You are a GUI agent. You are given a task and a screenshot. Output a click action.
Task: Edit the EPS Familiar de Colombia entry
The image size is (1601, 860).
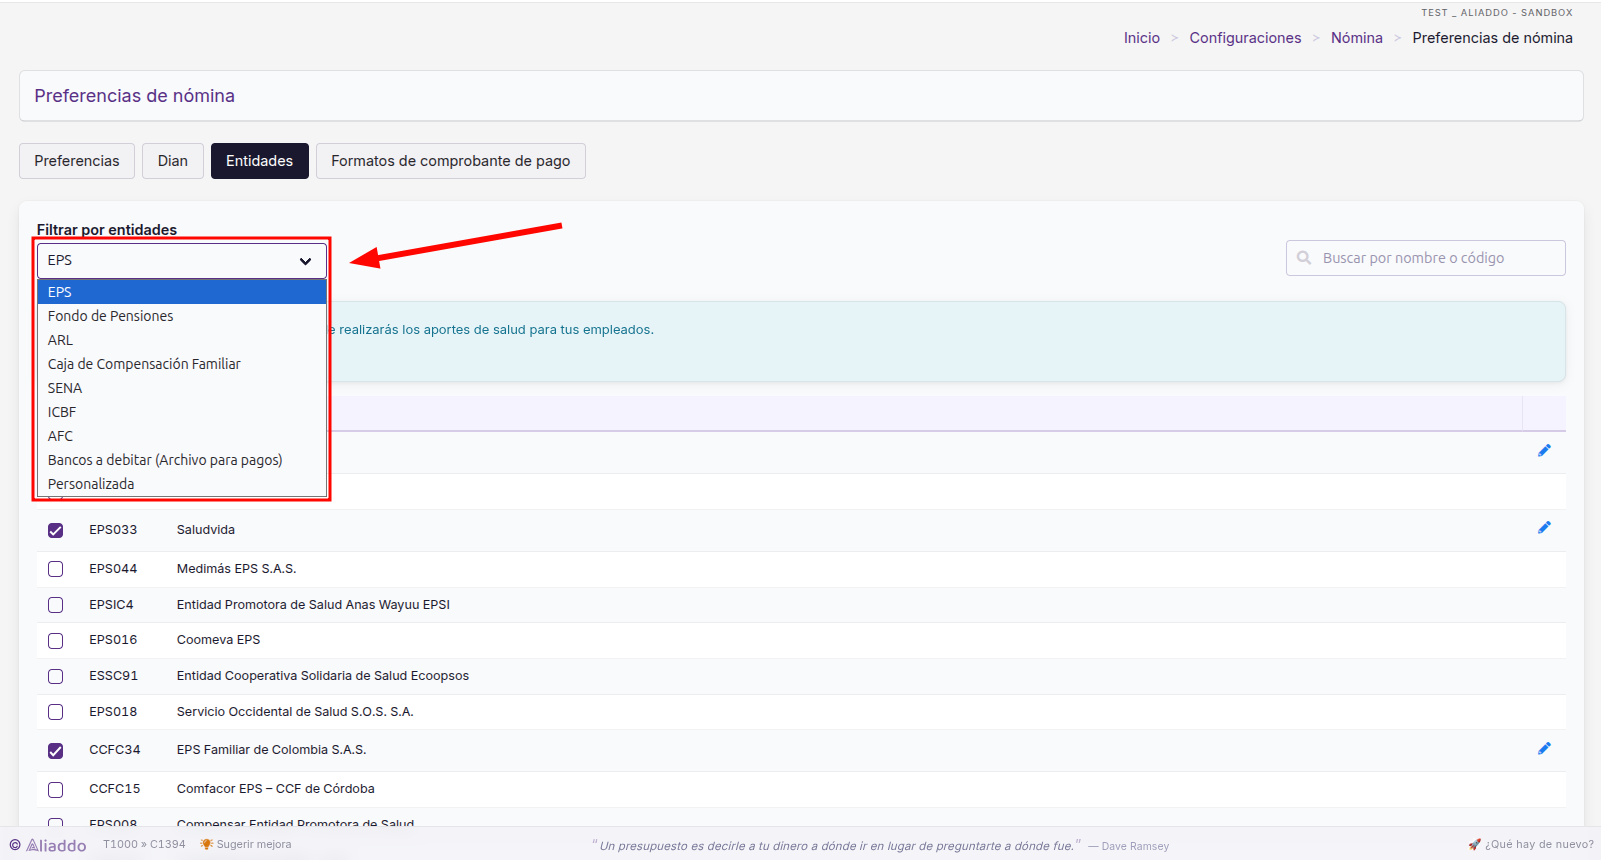[1544, 749]
